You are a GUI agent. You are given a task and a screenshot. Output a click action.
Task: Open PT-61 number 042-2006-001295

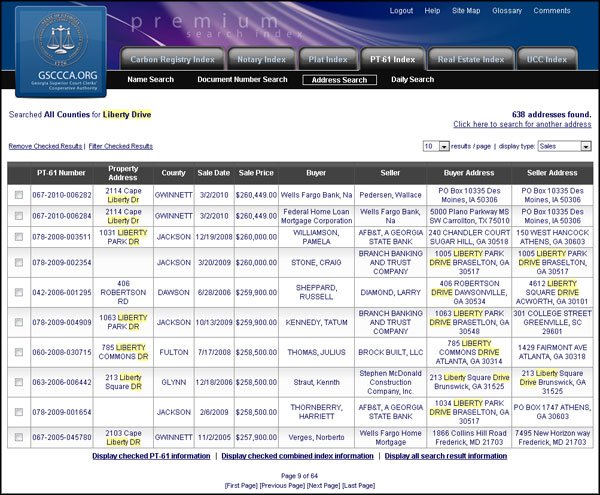[62, 292]
